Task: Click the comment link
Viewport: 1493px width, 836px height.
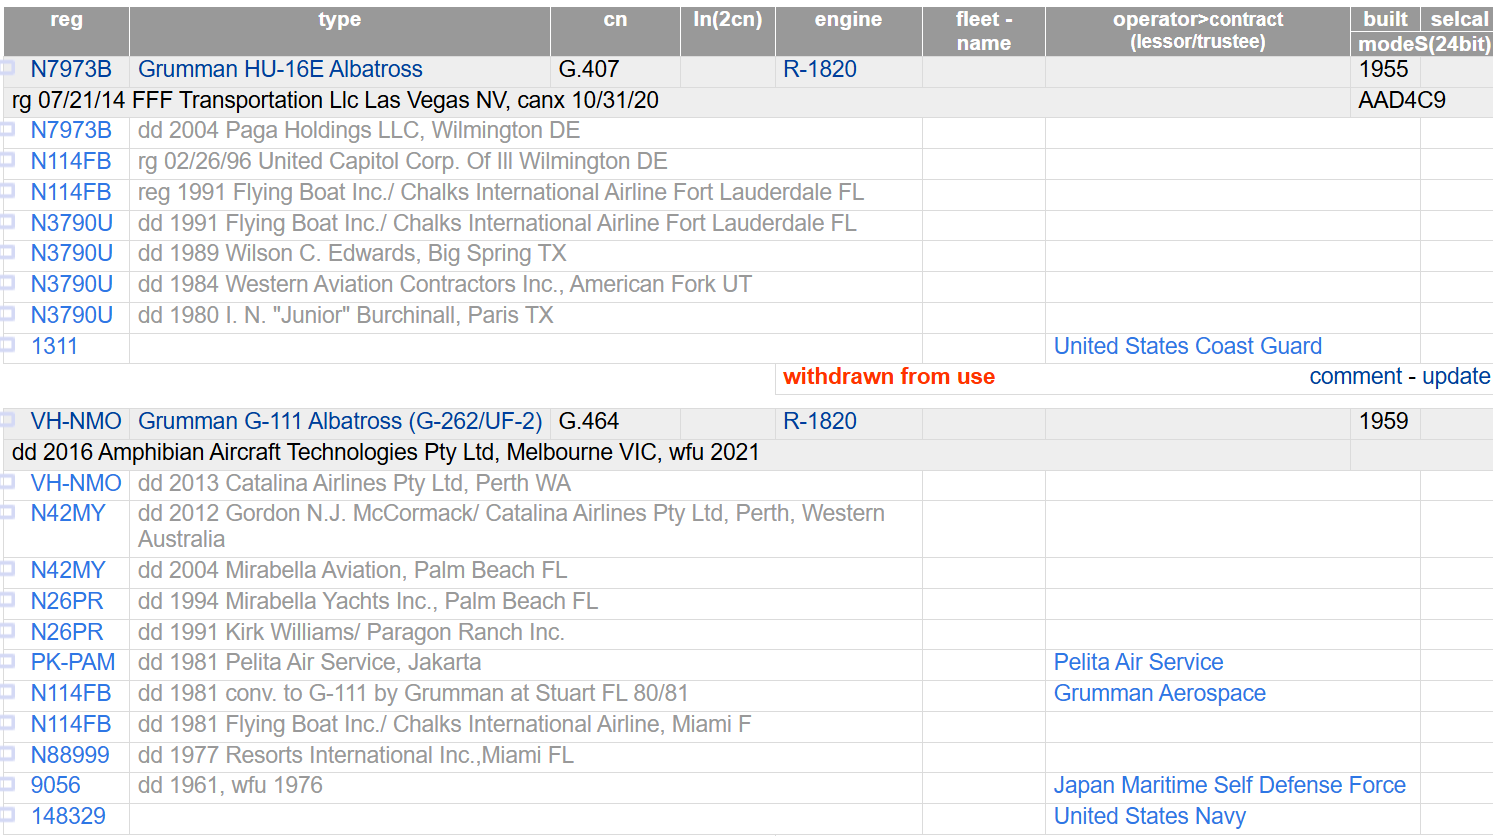Action: tap(1355, 376)
